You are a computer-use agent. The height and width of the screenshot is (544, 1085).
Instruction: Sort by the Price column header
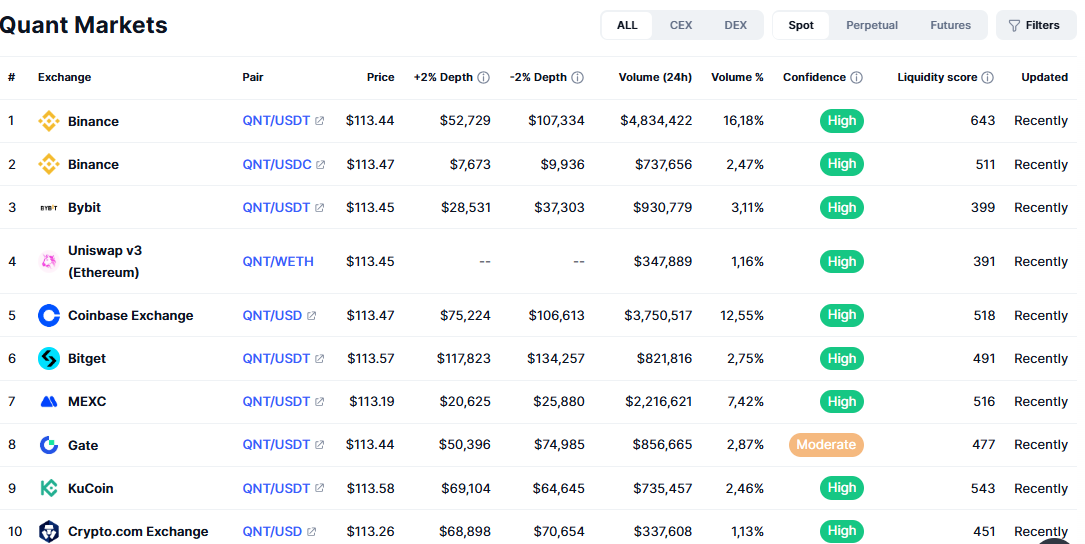coord(381,78)
